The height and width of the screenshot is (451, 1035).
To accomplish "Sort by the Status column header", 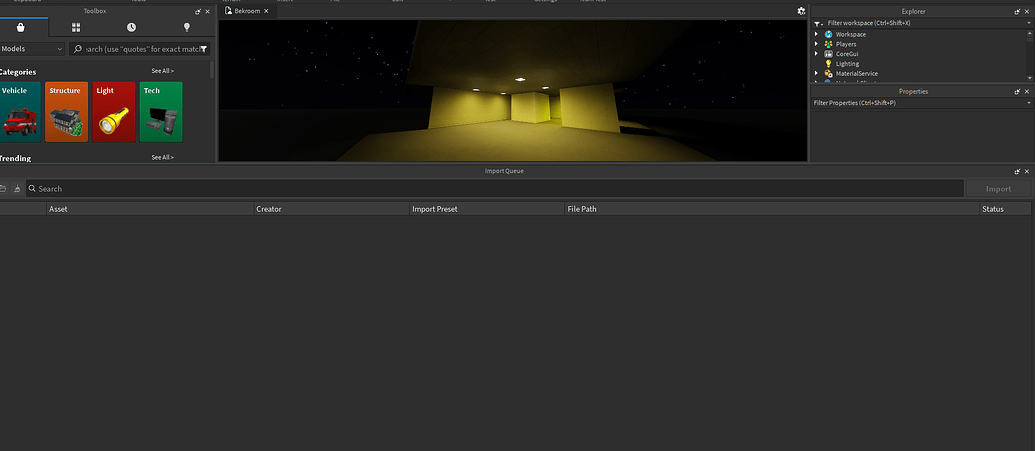I will tap(1005, 209).
